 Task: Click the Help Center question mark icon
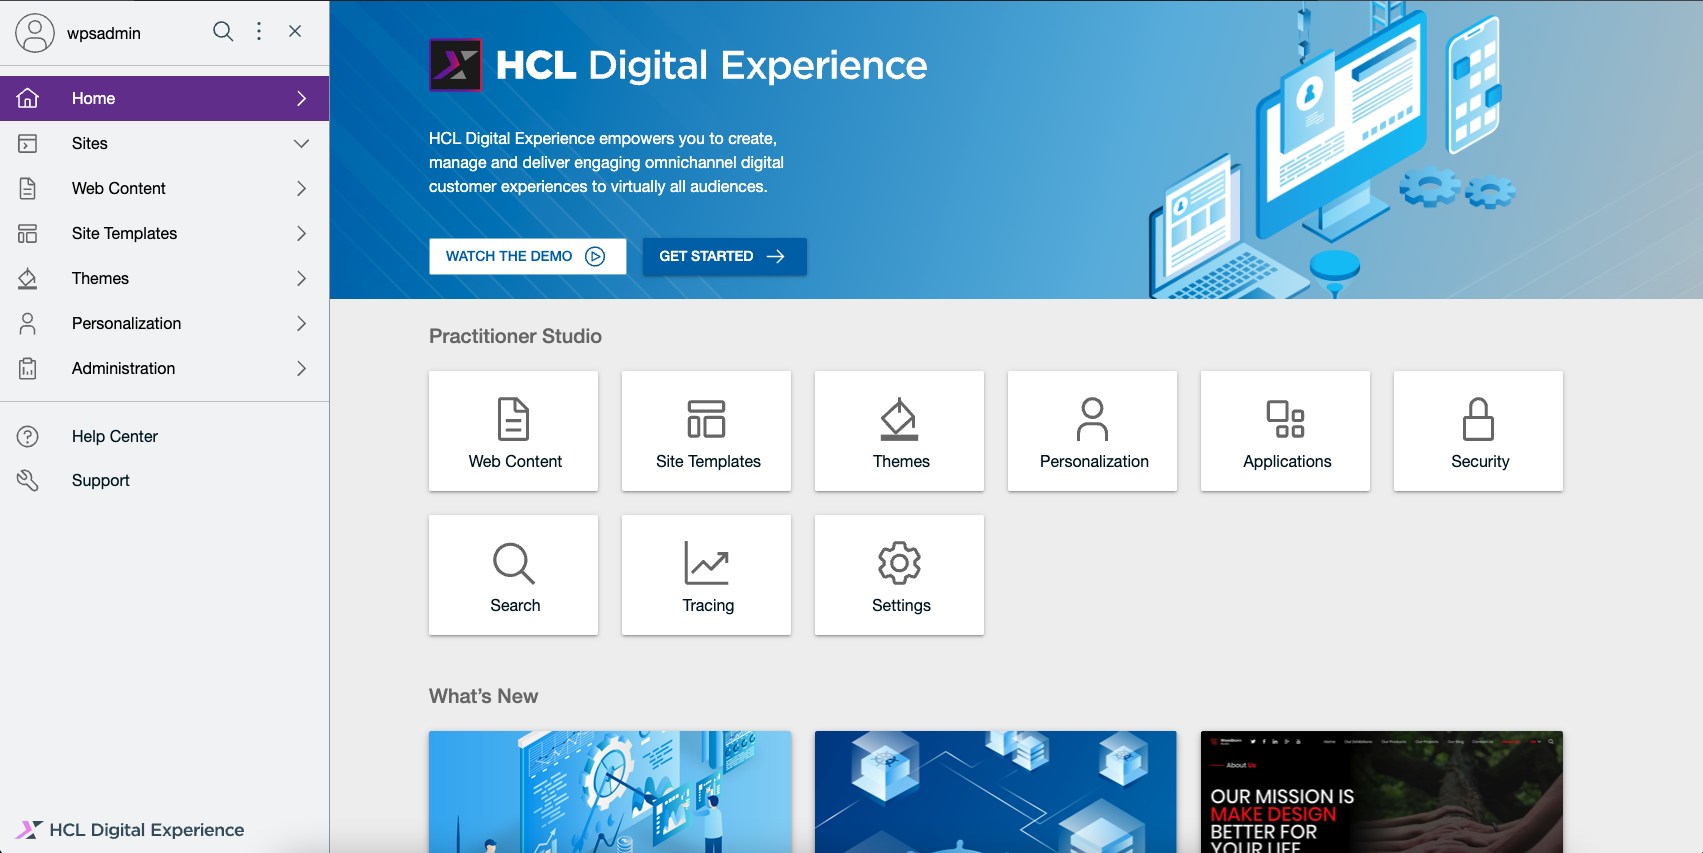click(28, 436)
